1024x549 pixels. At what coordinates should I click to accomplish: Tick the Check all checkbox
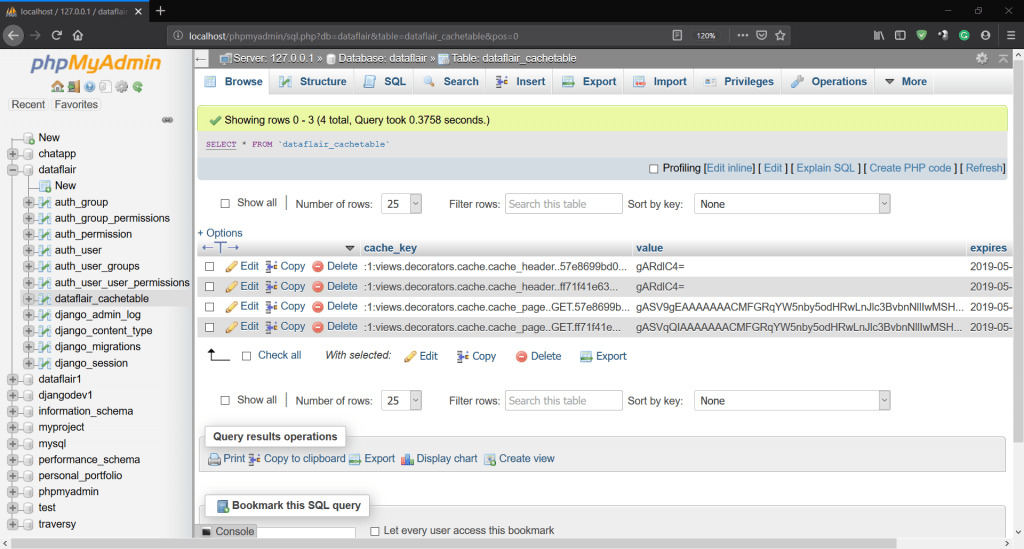246,356
